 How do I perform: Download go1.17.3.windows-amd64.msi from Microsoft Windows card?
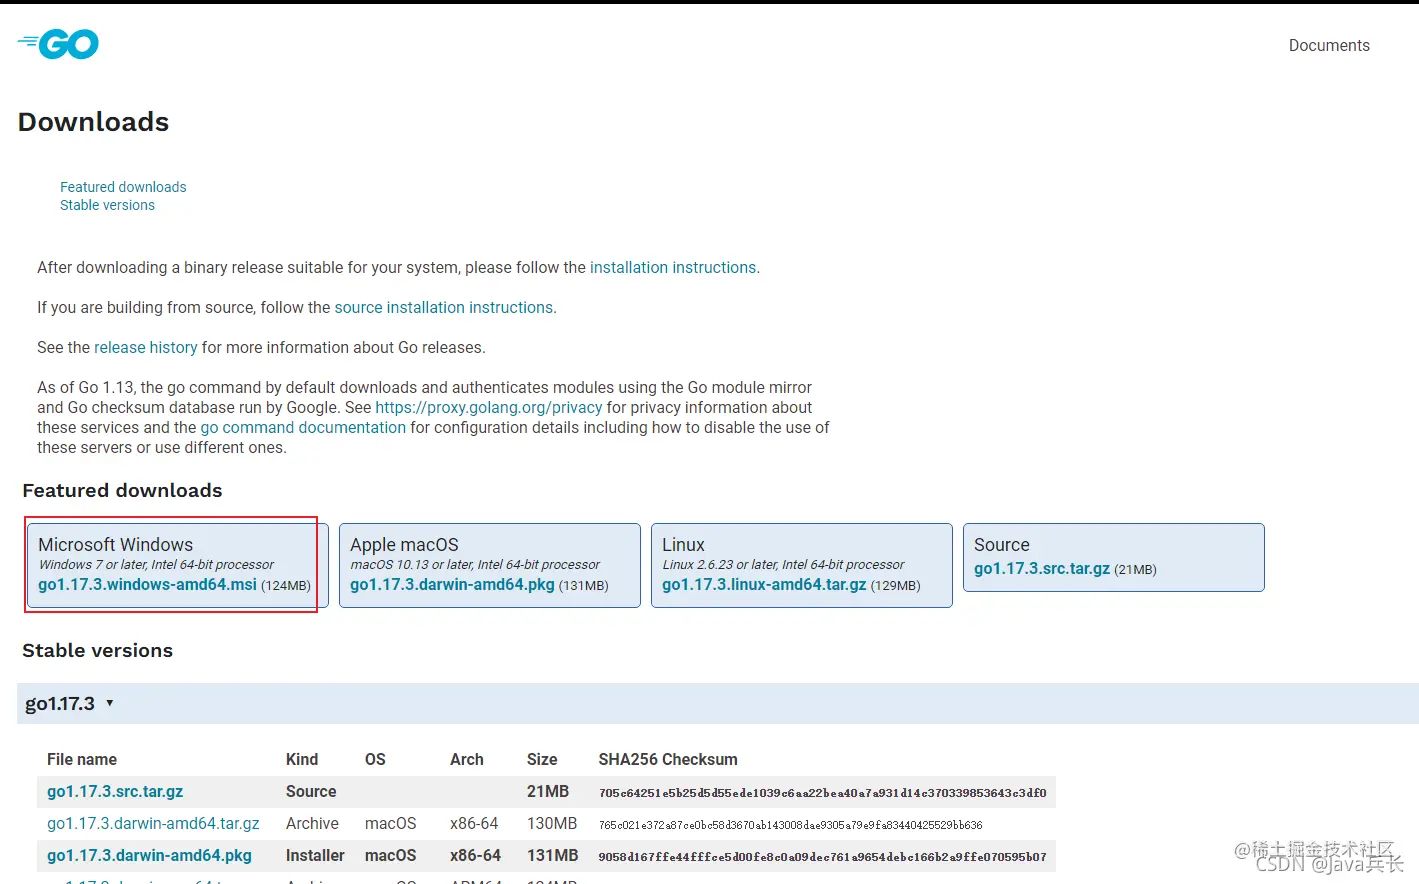point(147,584)
